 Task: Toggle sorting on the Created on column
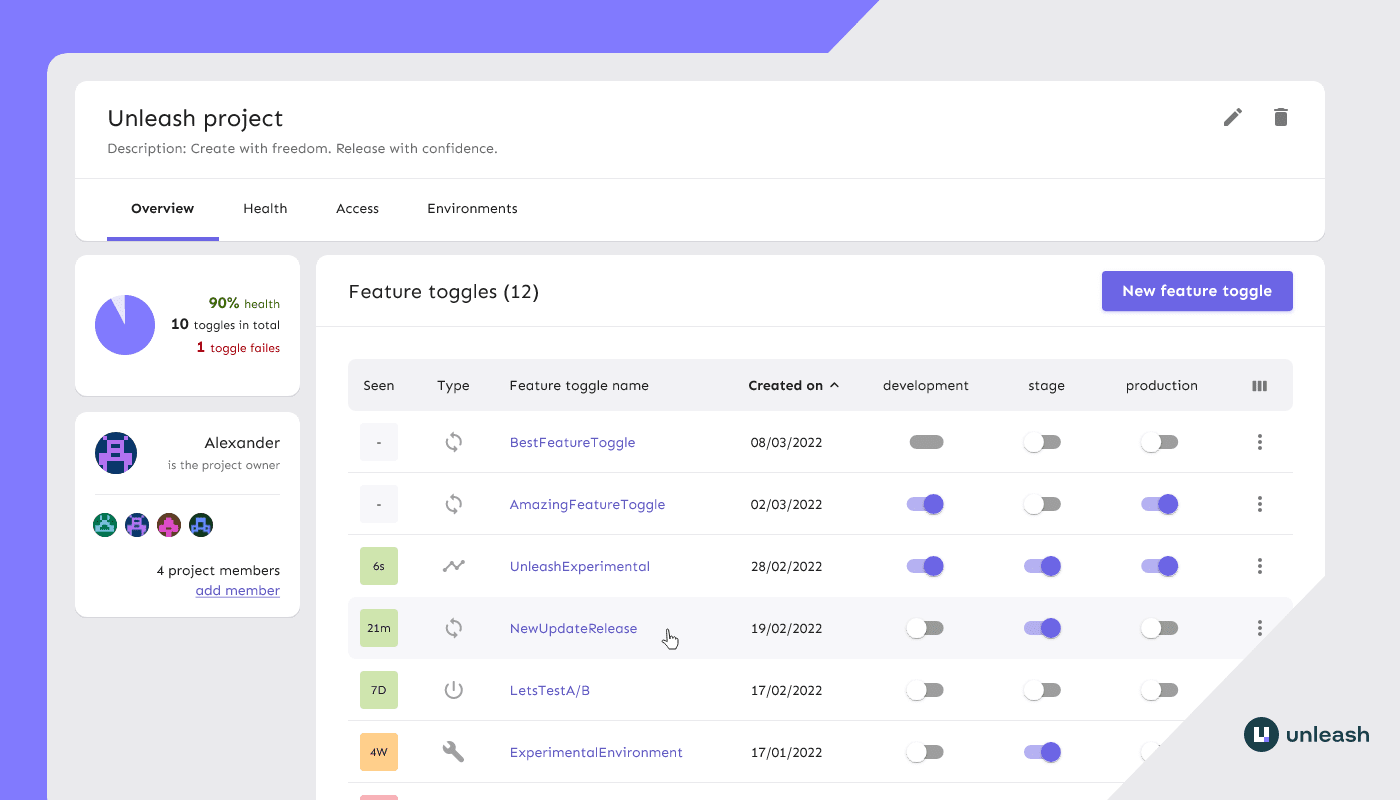[793, 385]
